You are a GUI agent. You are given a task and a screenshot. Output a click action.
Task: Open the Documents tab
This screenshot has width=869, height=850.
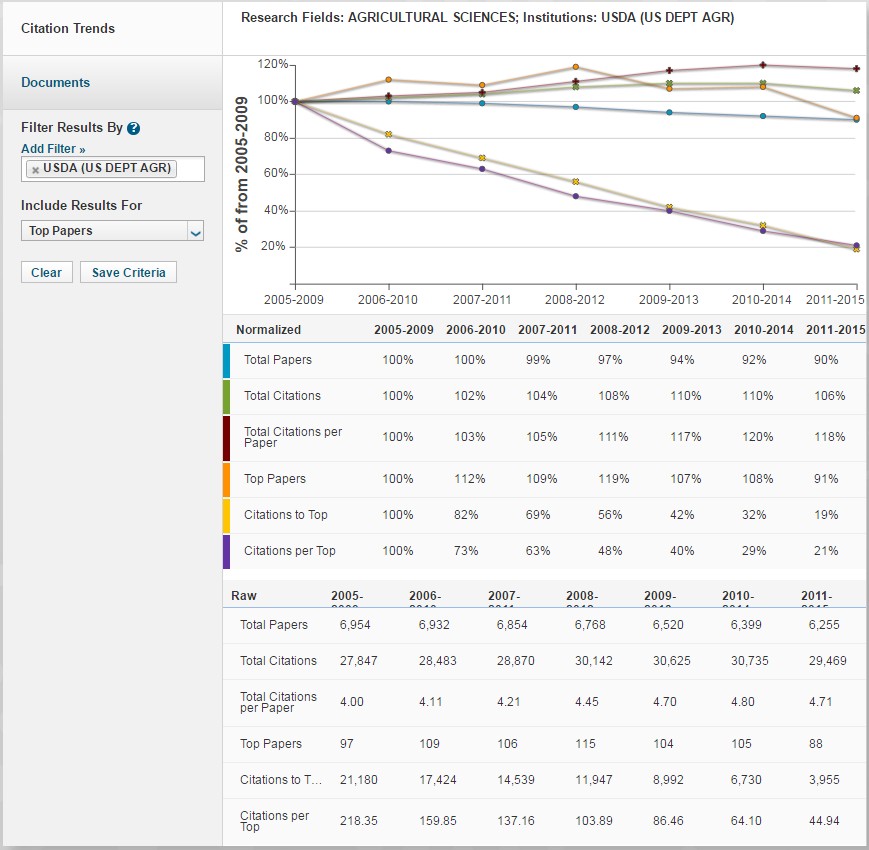click(x=55, y=83)
